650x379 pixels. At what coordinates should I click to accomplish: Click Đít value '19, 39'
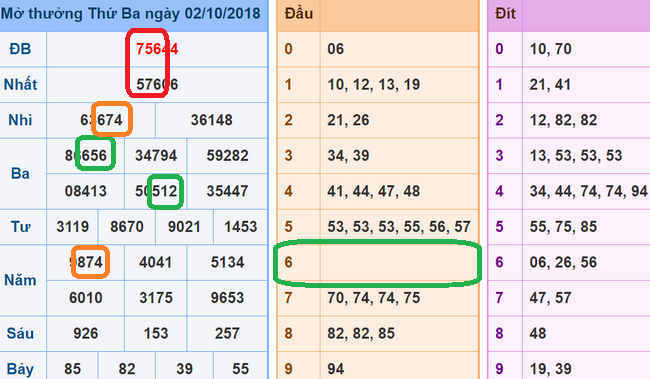550,369
